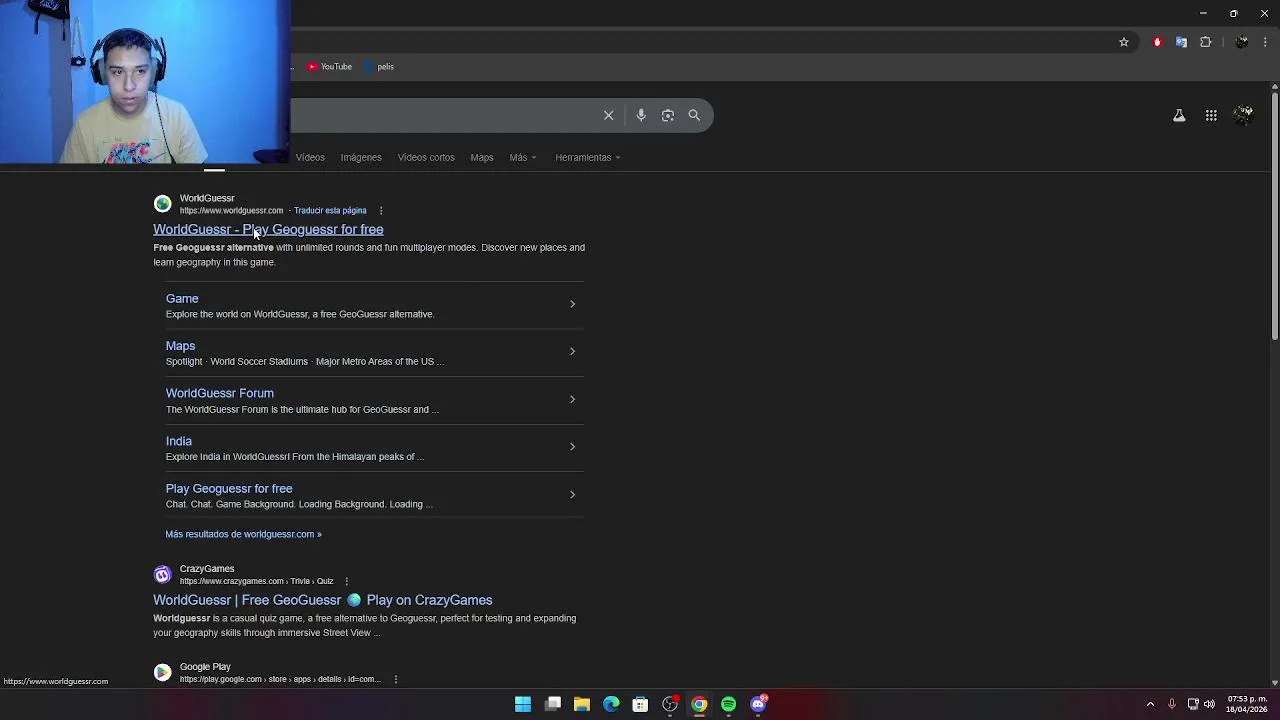Viewport: 1280px width, 720px height.
Task: Open Google account avatar on results page
Action: (1244, 116)
